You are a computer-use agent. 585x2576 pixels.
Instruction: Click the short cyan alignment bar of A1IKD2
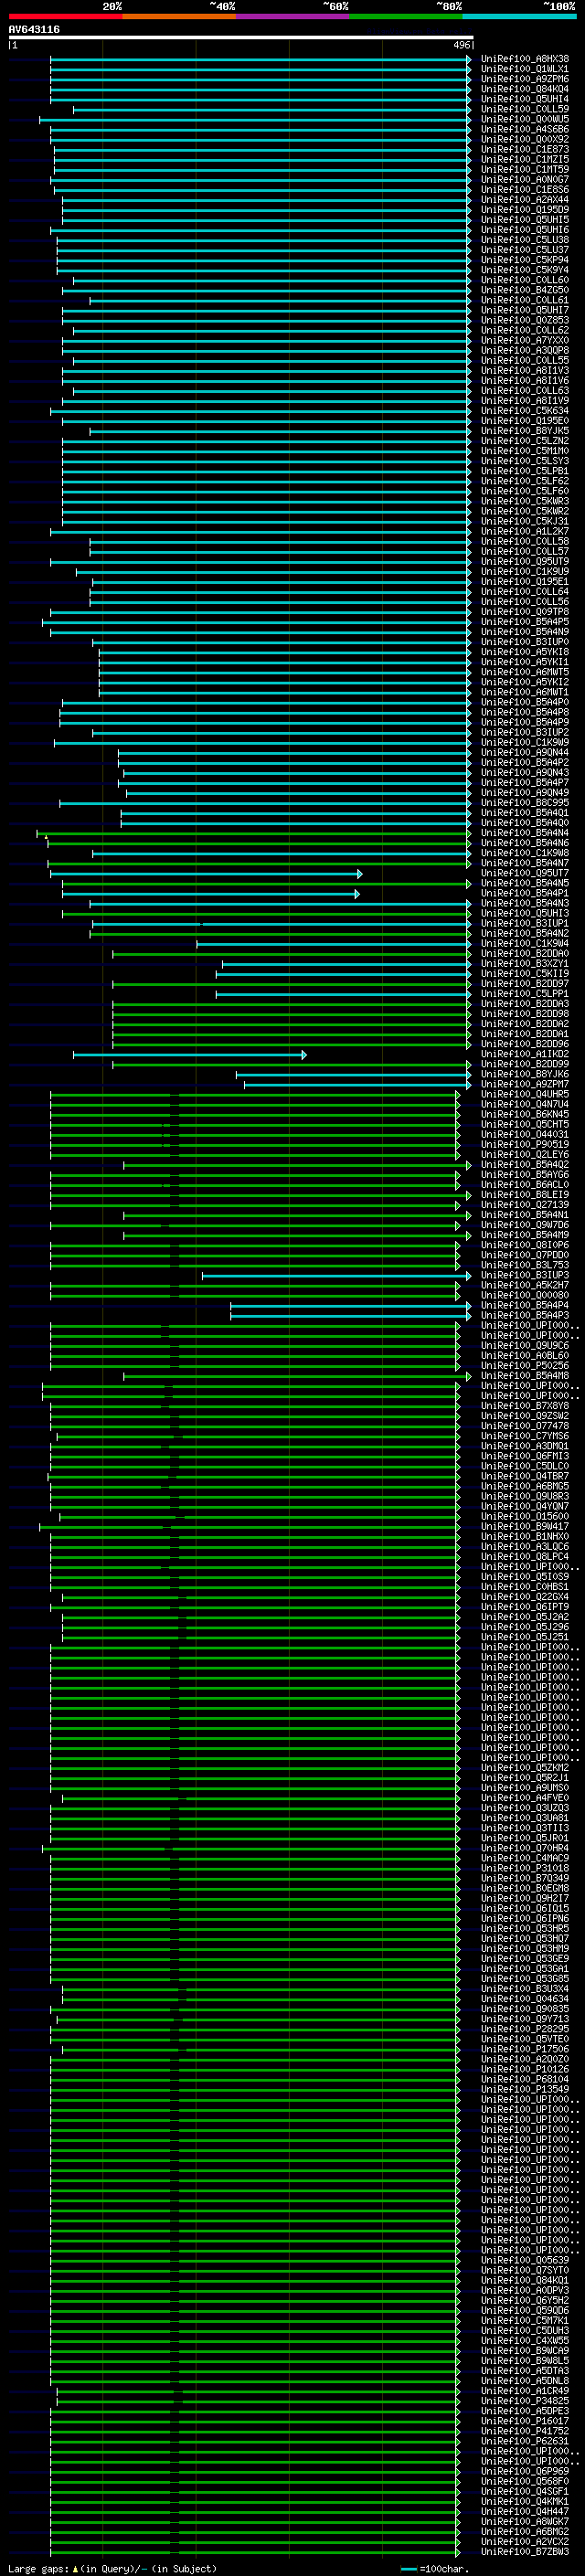click(190, 1055)
